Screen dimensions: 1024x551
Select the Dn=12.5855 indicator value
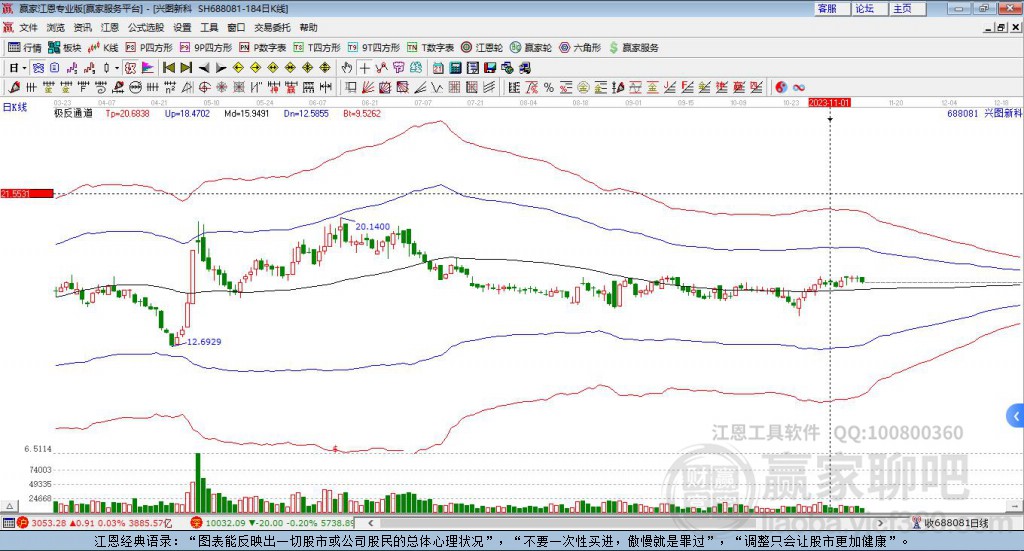pyautogui.click(x=306, y=114)
